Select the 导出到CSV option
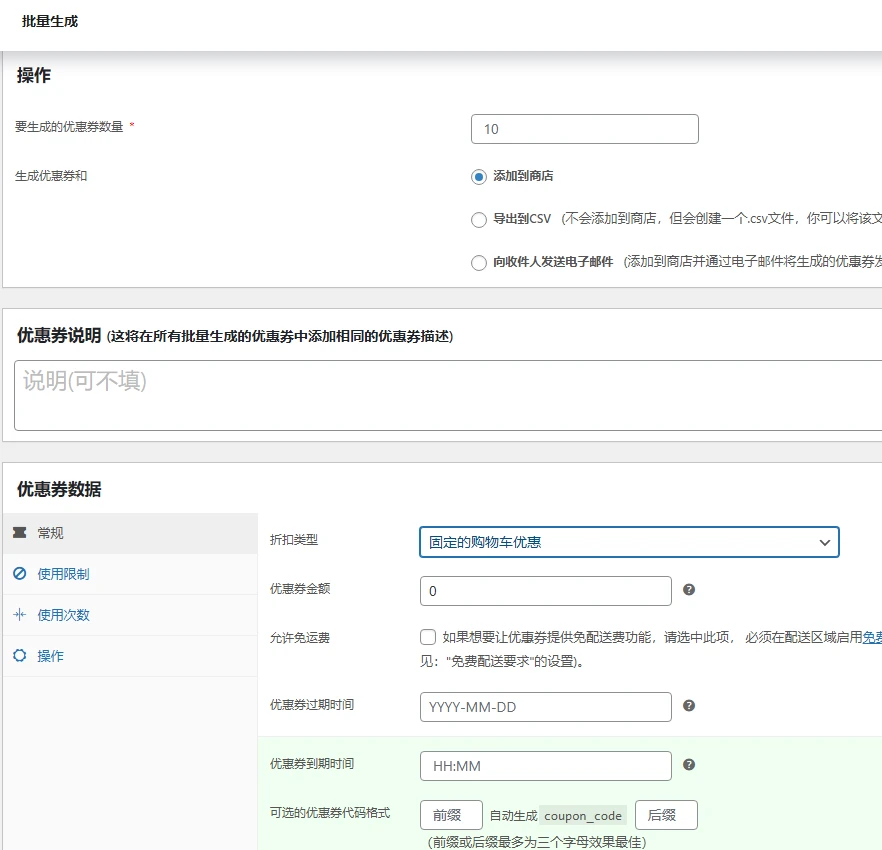 (x=480, y=219)
